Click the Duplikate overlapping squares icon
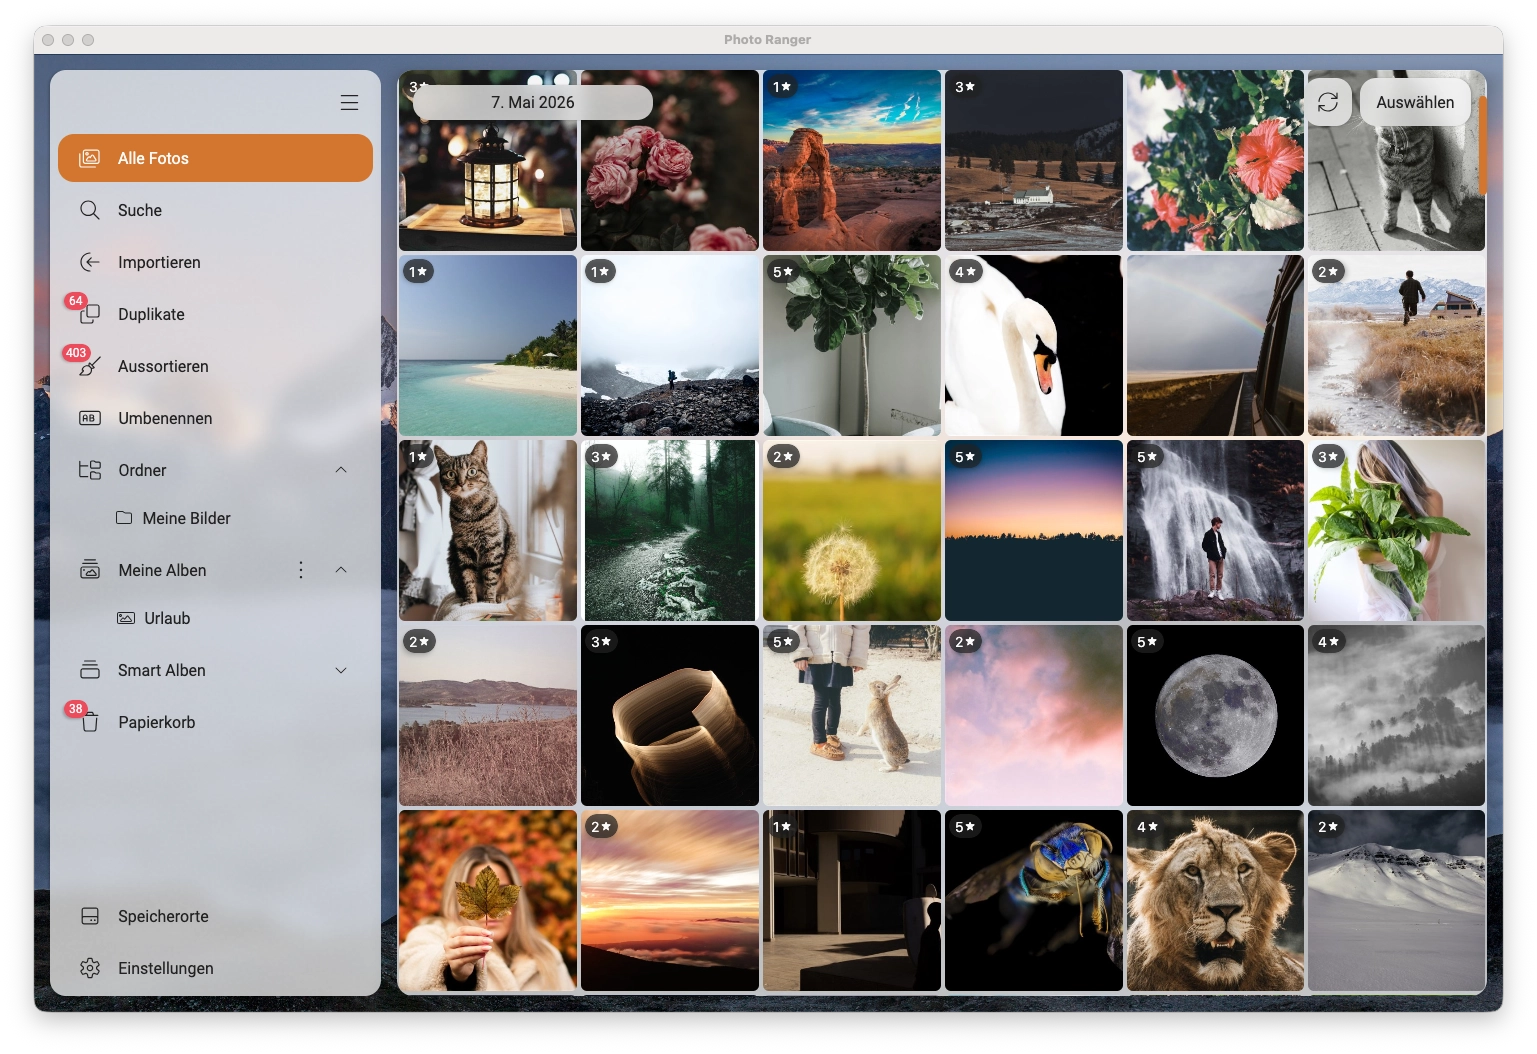 (90, 314)
